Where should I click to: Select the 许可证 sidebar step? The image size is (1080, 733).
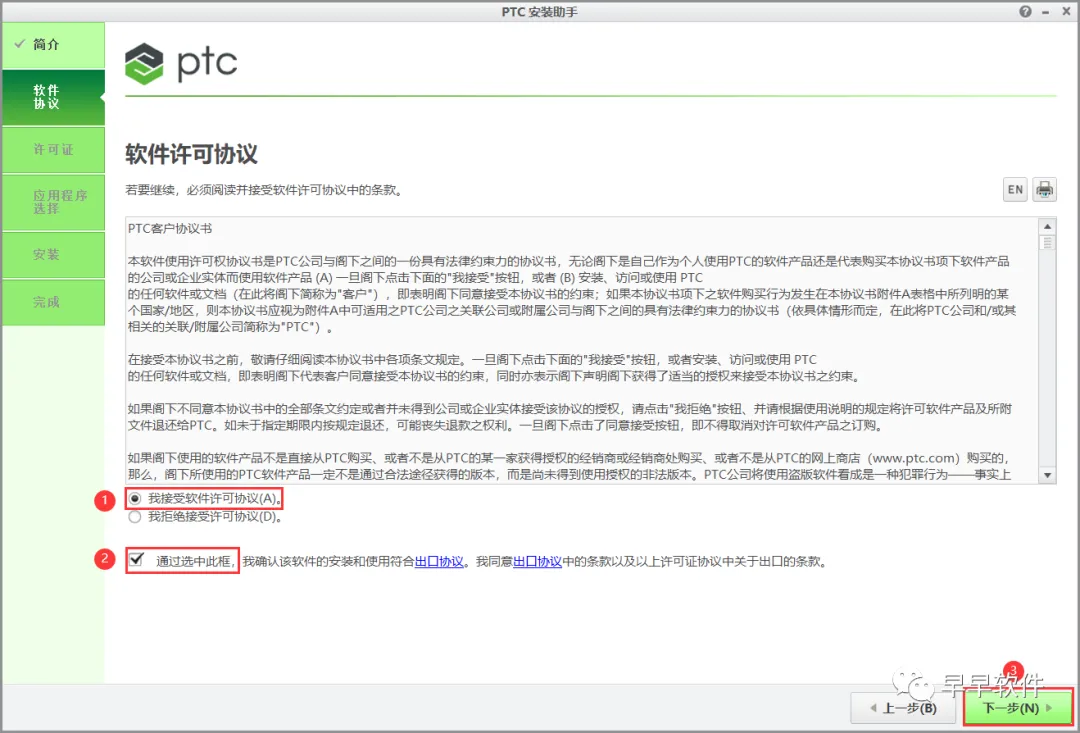pyautogui.click(x=53, y=149)
